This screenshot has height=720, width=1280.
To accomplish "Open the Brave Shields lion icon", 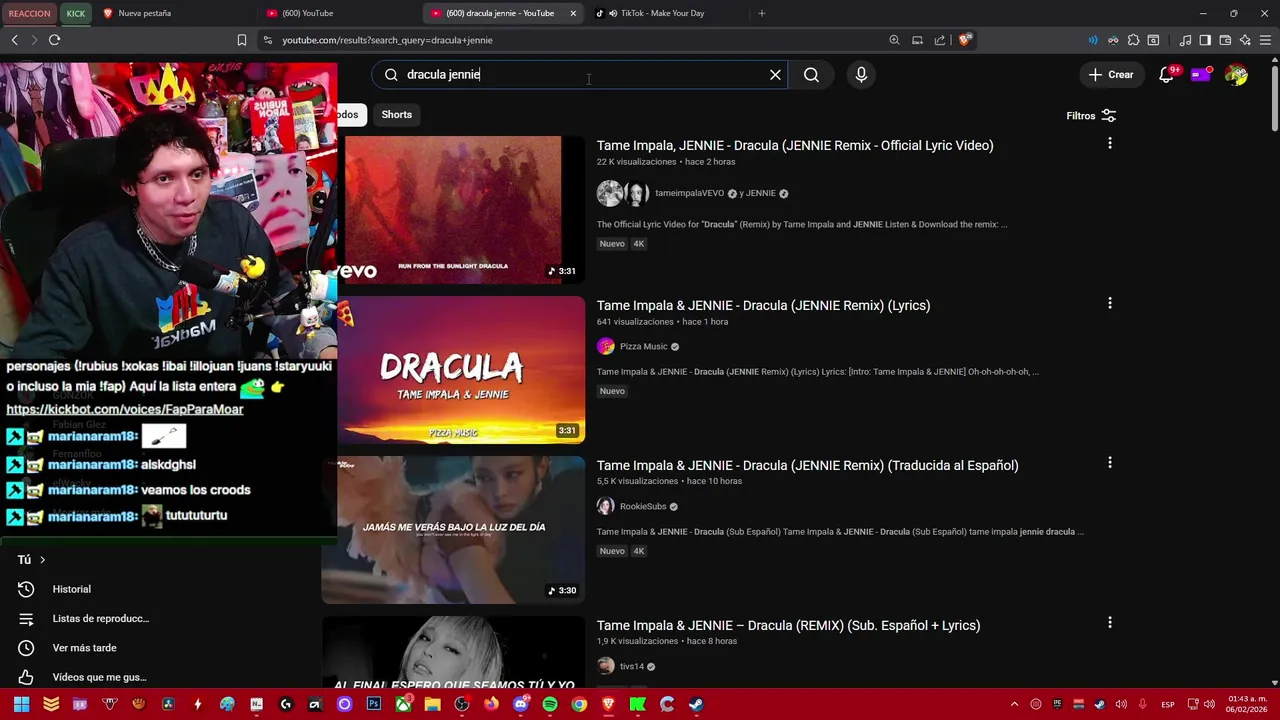I will coord(964,41).
